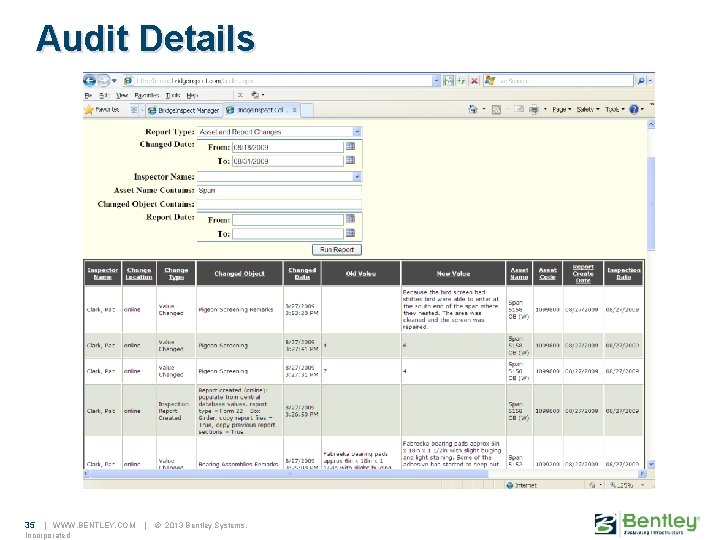This screenshot has width=720, height=540.
Task: Click the Report Date To input field
Action: (287, 233)
